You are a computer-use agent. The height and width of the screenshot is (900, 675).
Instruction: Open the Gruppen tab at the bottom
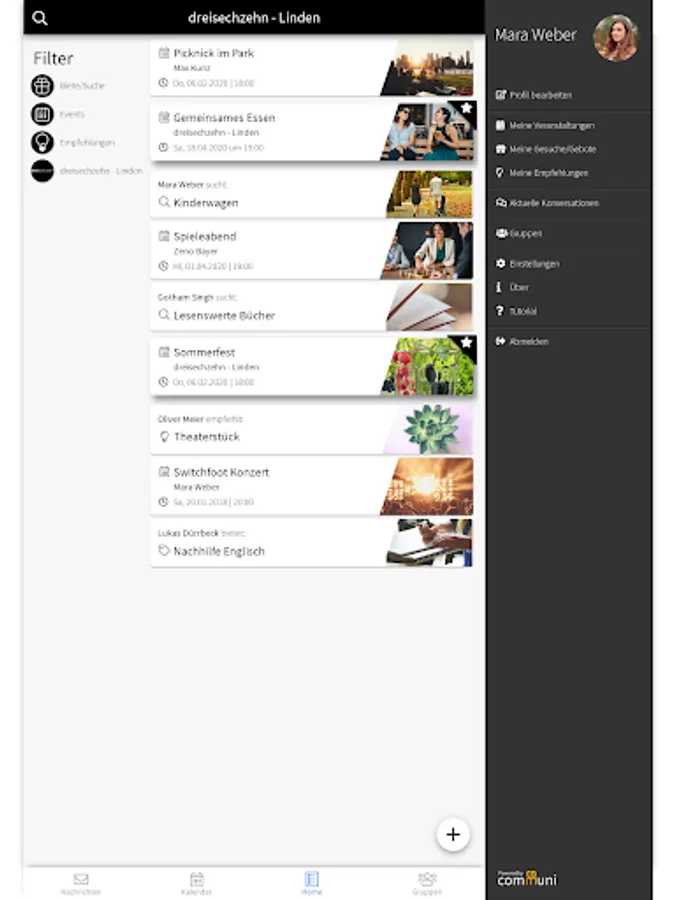[x=426, y=883]
